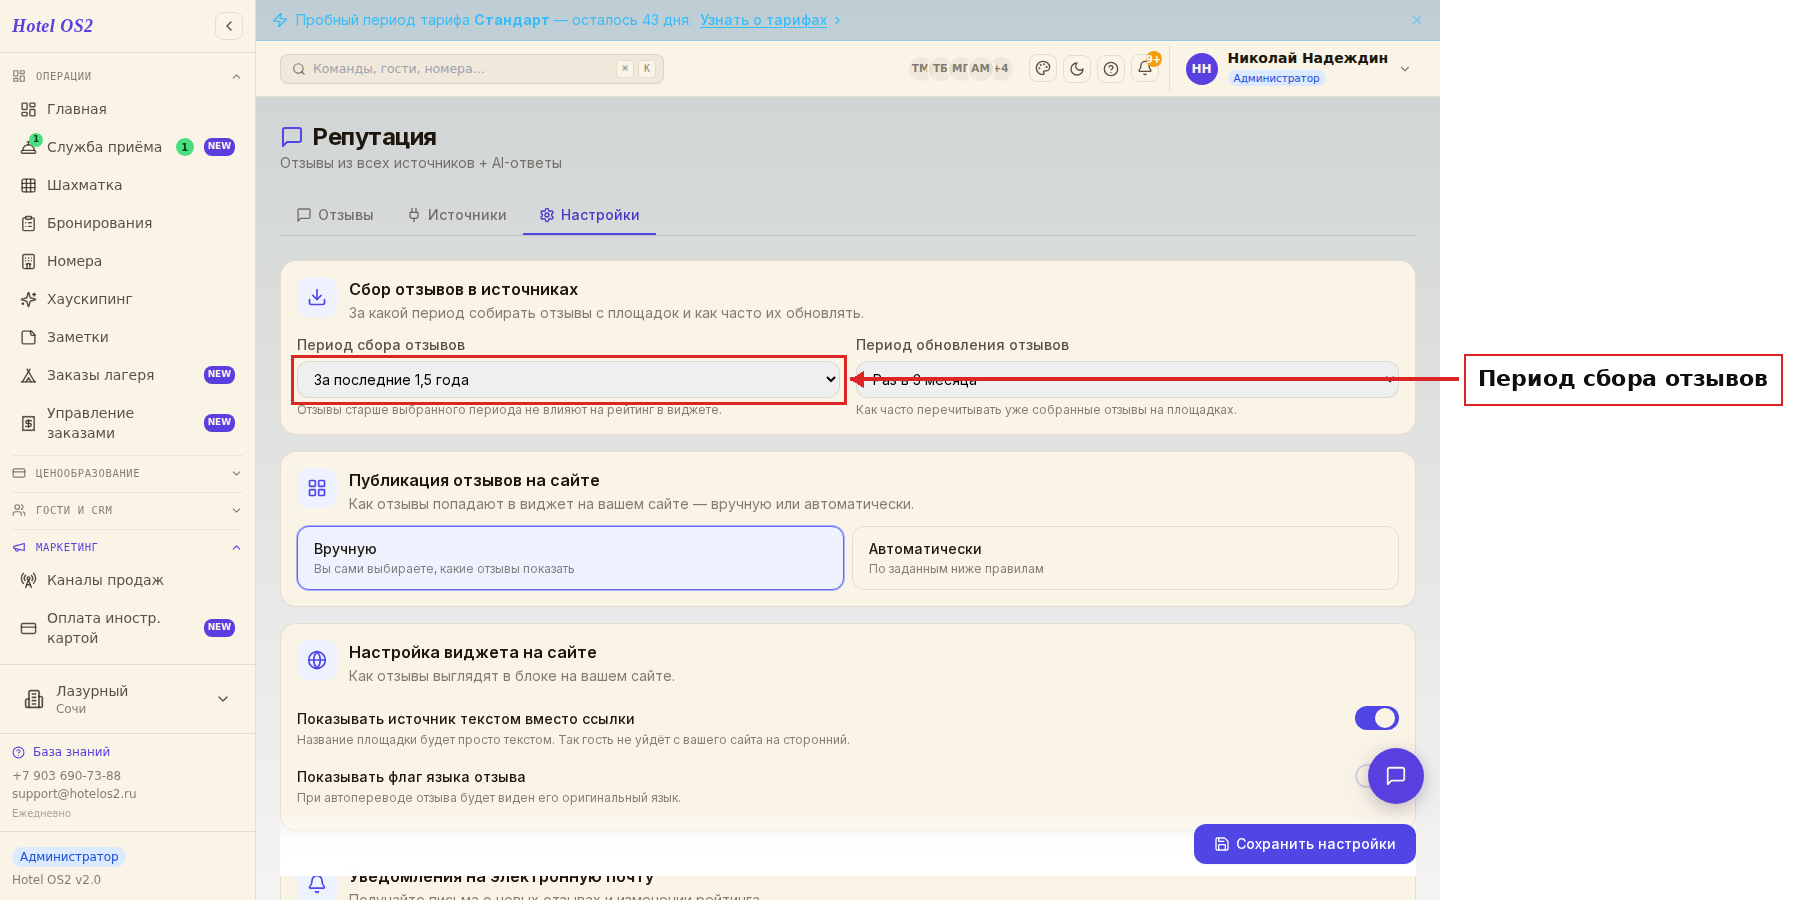1806x900 pixels.
Task: Click Сохранить настройки button
Action: (1304, 844)
